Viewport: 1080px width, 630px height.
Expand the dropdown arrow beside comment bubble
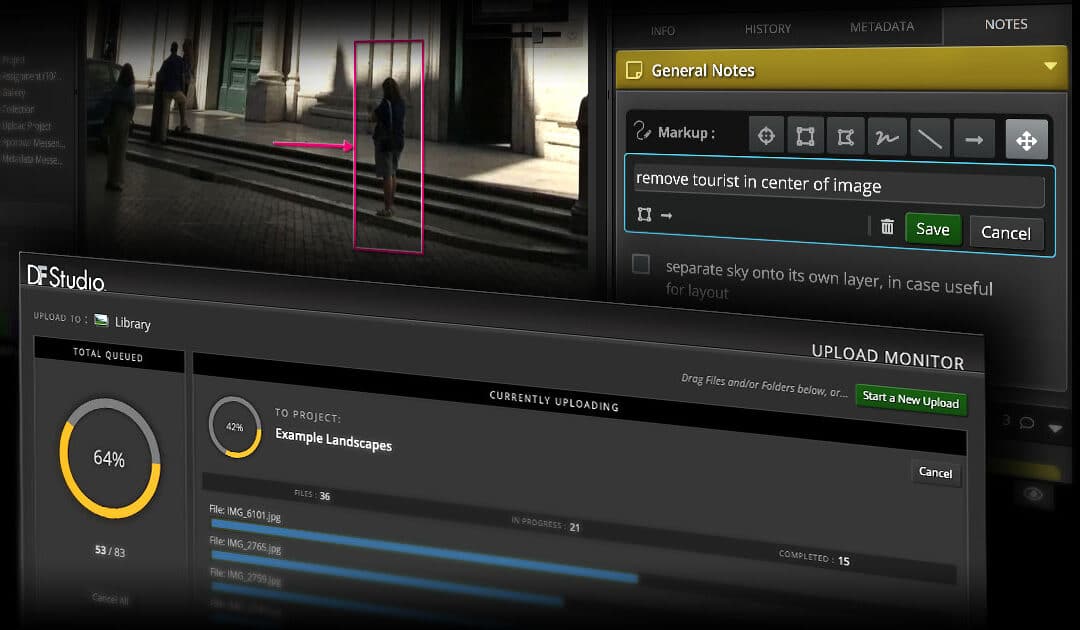(x=1055, y=428)
